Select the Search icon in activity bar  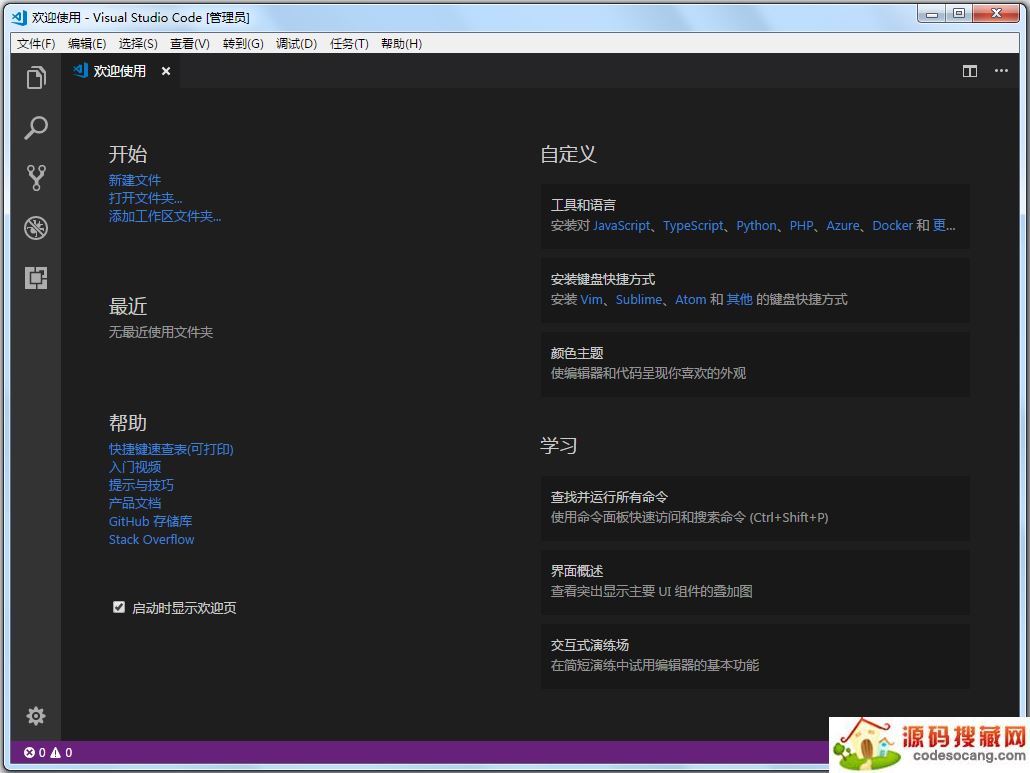(x=36, y=128)
